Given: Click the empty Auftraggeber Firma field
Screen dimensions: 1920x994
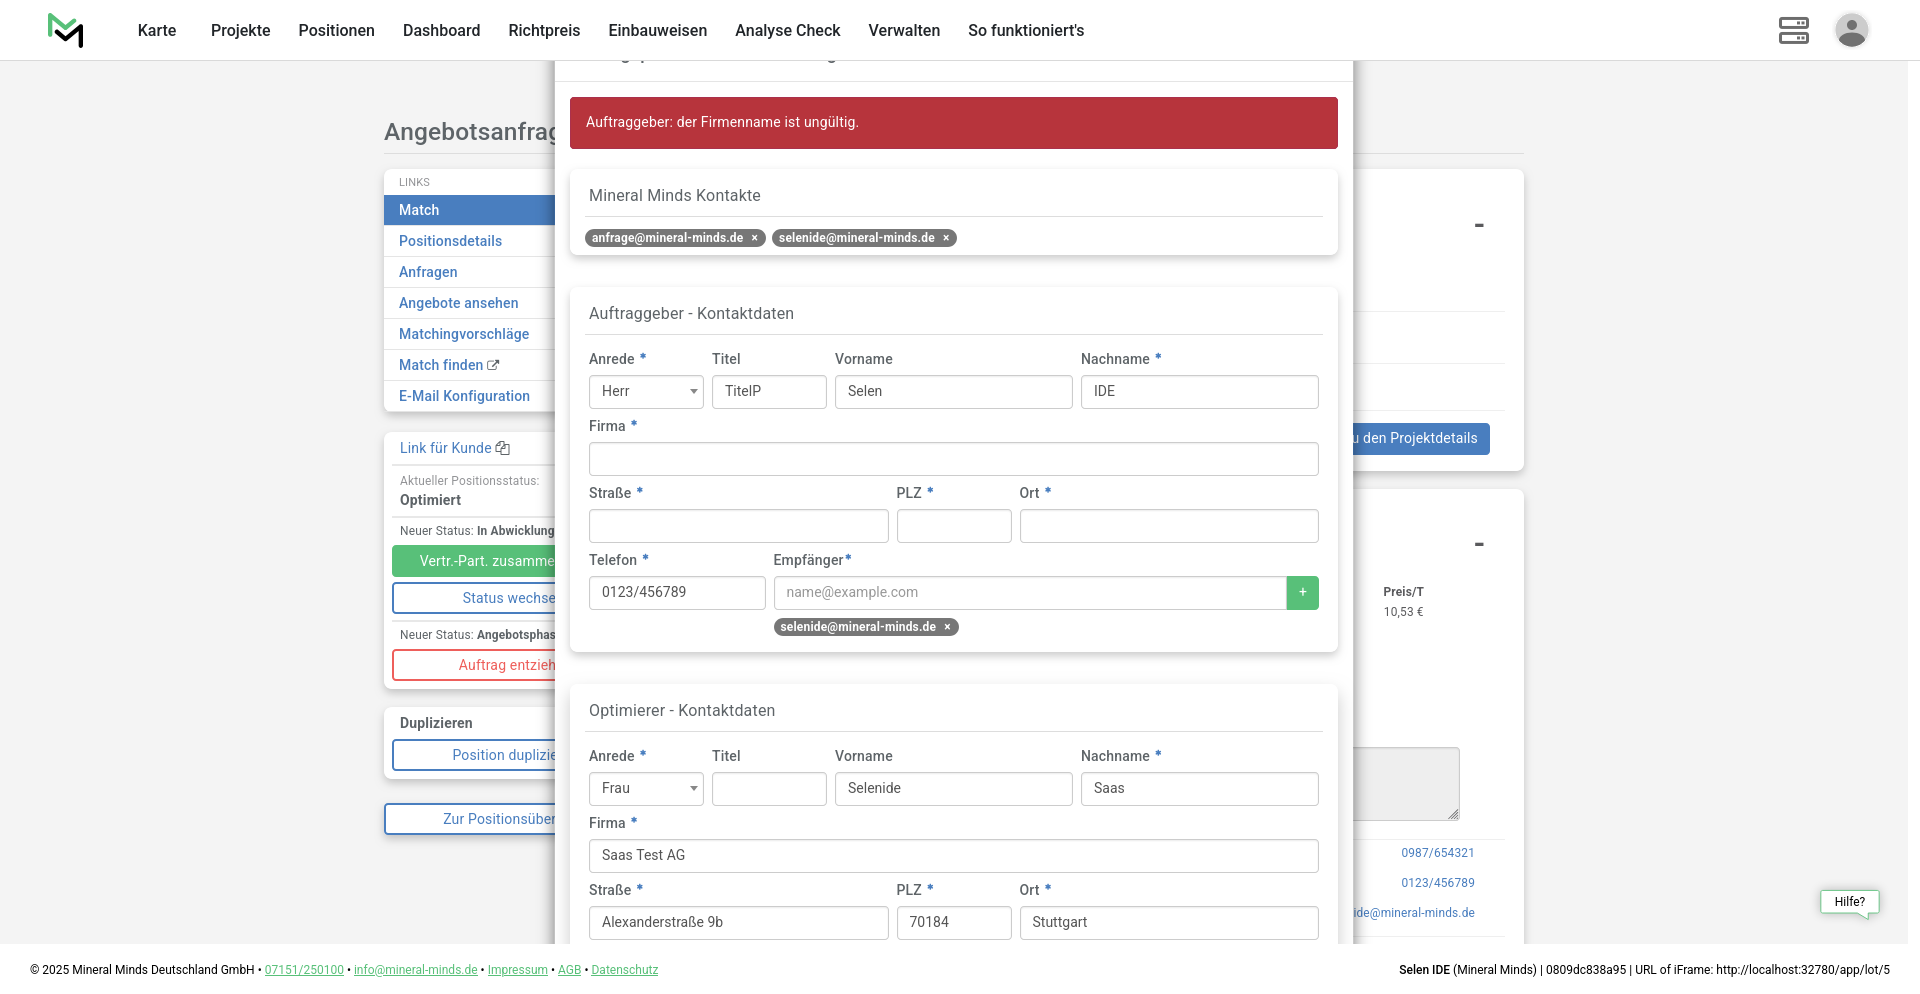Looking at the screenshot, I should coord(953,459).
